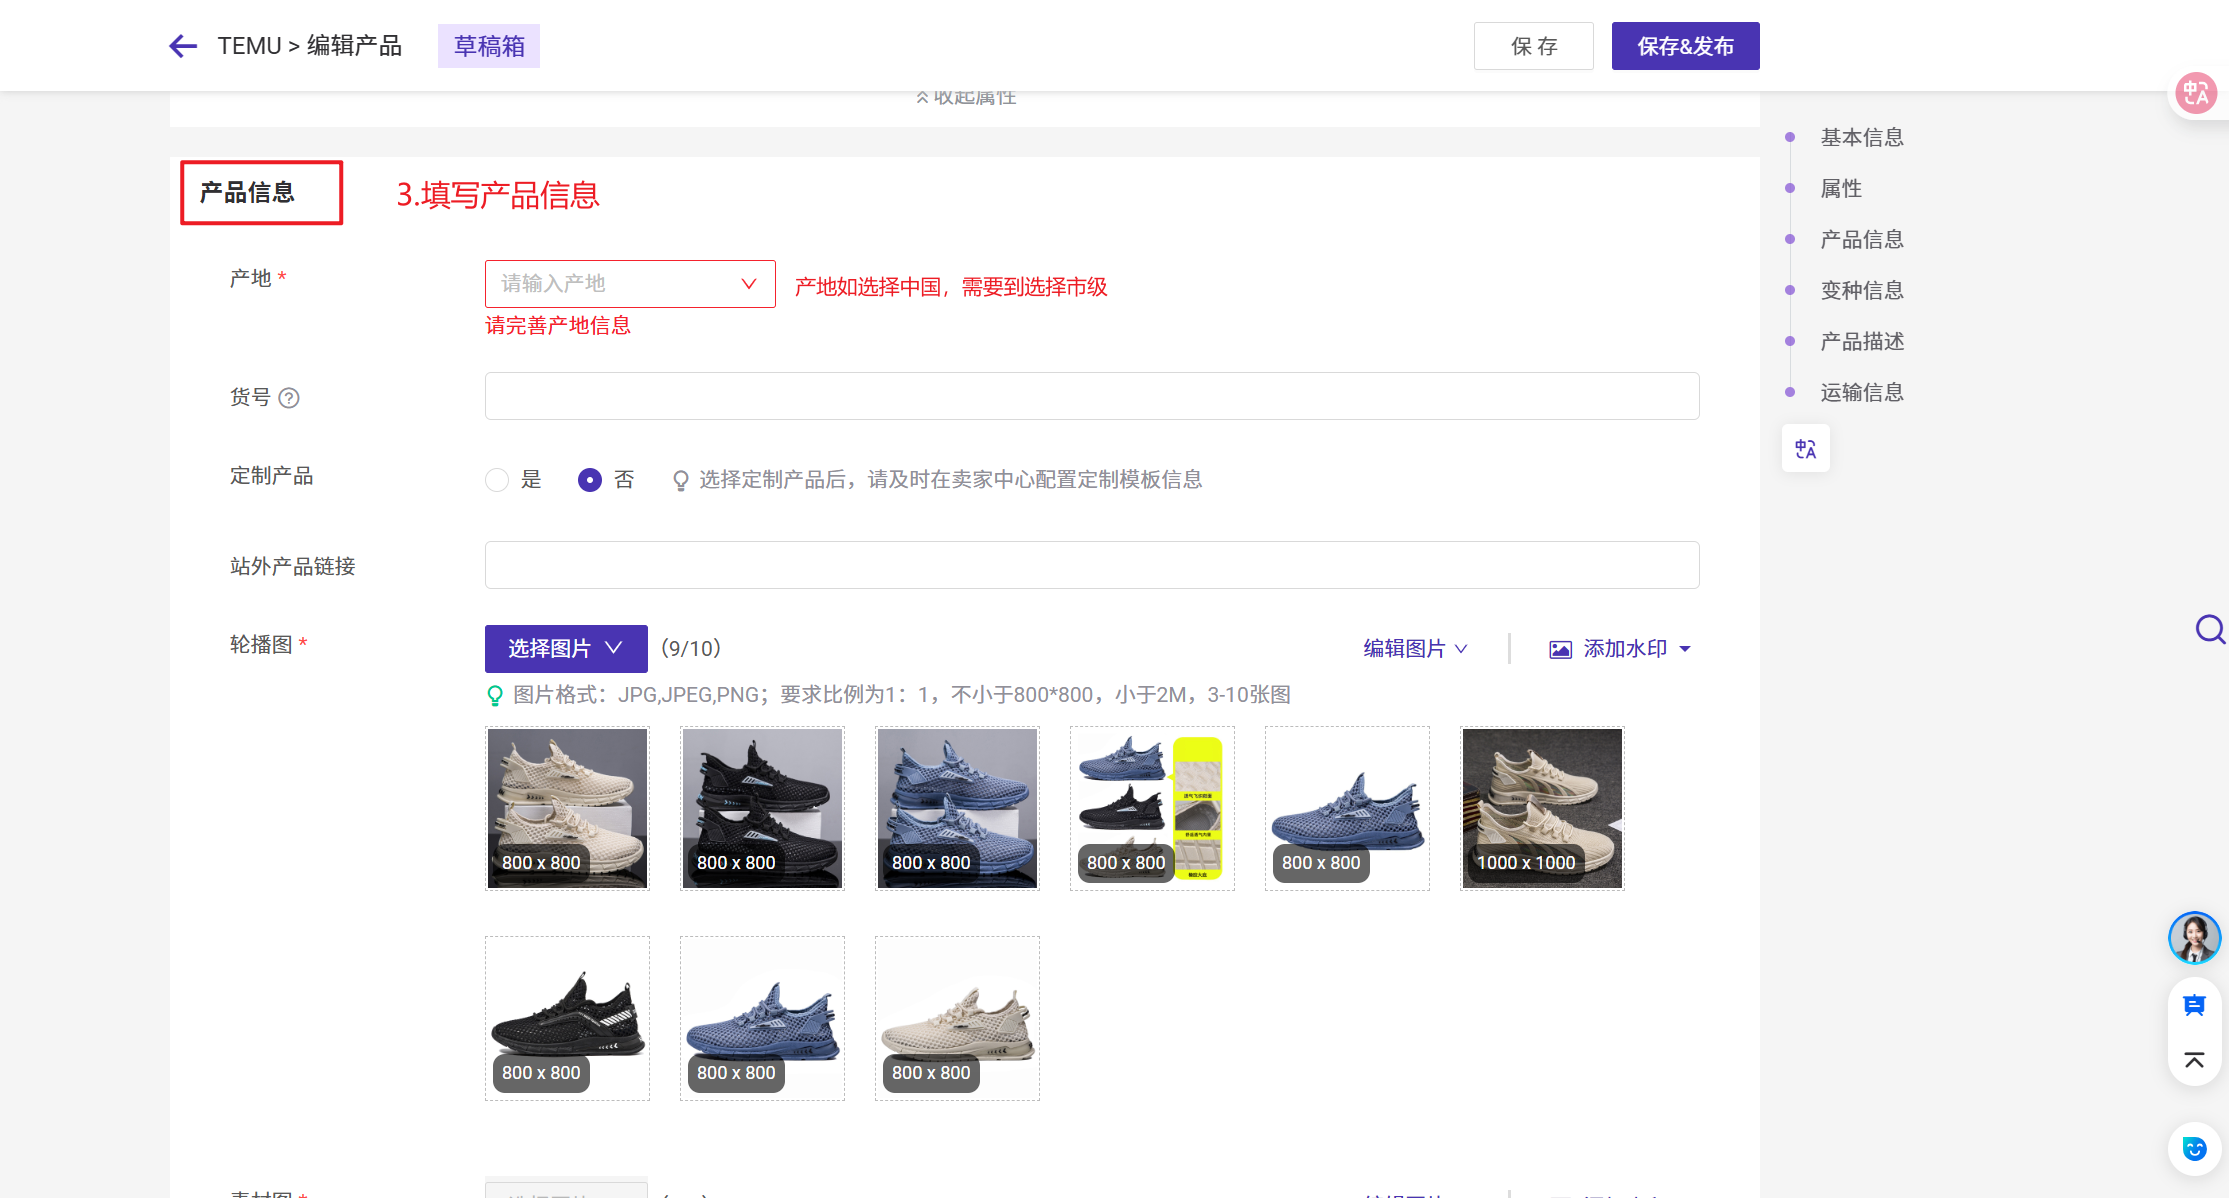Screen dimensions: 2229x1198
Task: Click the 轮播图 field label
Action: [x=261, y=645]
